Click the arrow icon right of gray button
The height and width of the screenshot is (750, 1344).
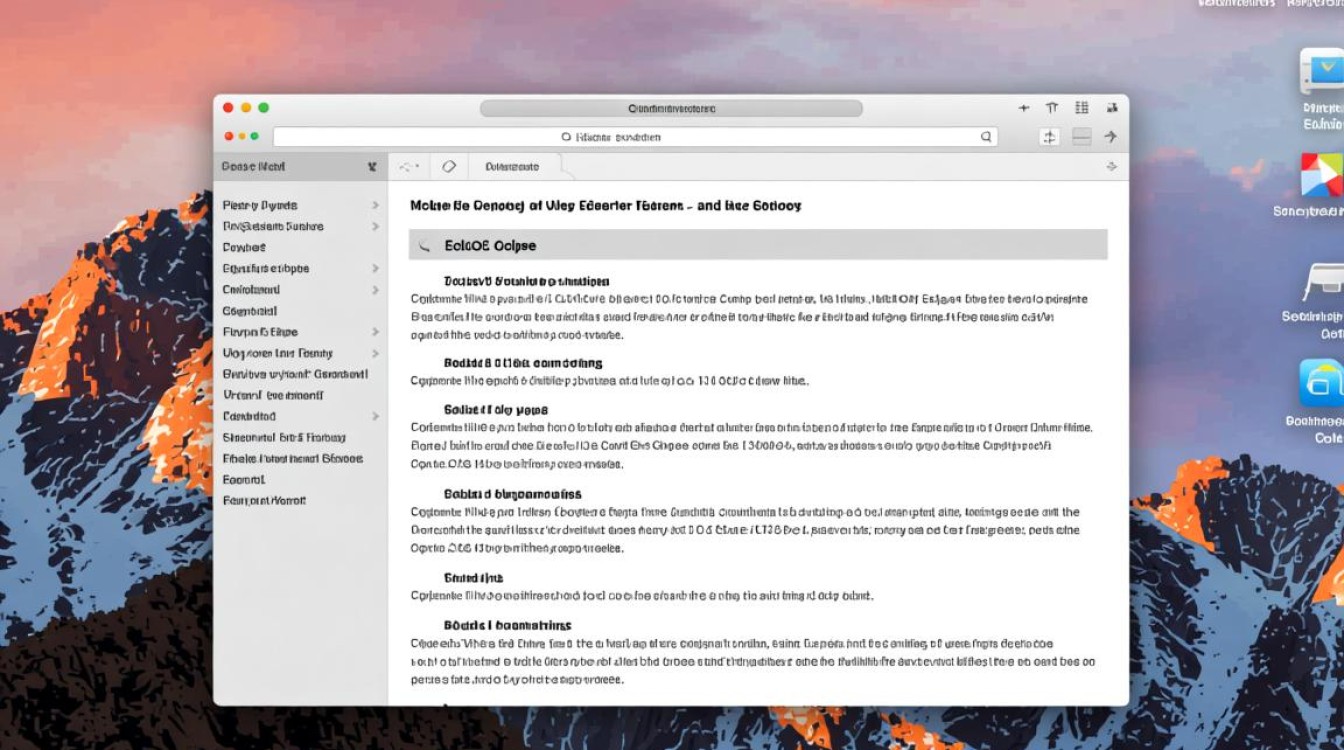(1110, 137)
